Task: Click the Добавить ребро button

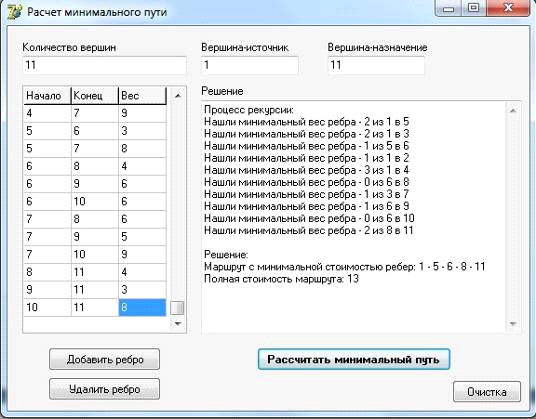Action: point(104,359)
